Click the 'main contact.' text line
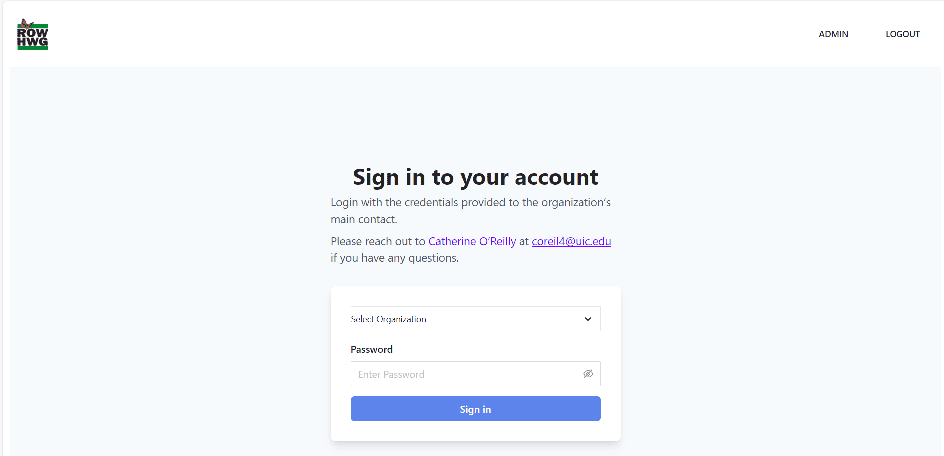944x456 pixels. click(x=364, y=220)
